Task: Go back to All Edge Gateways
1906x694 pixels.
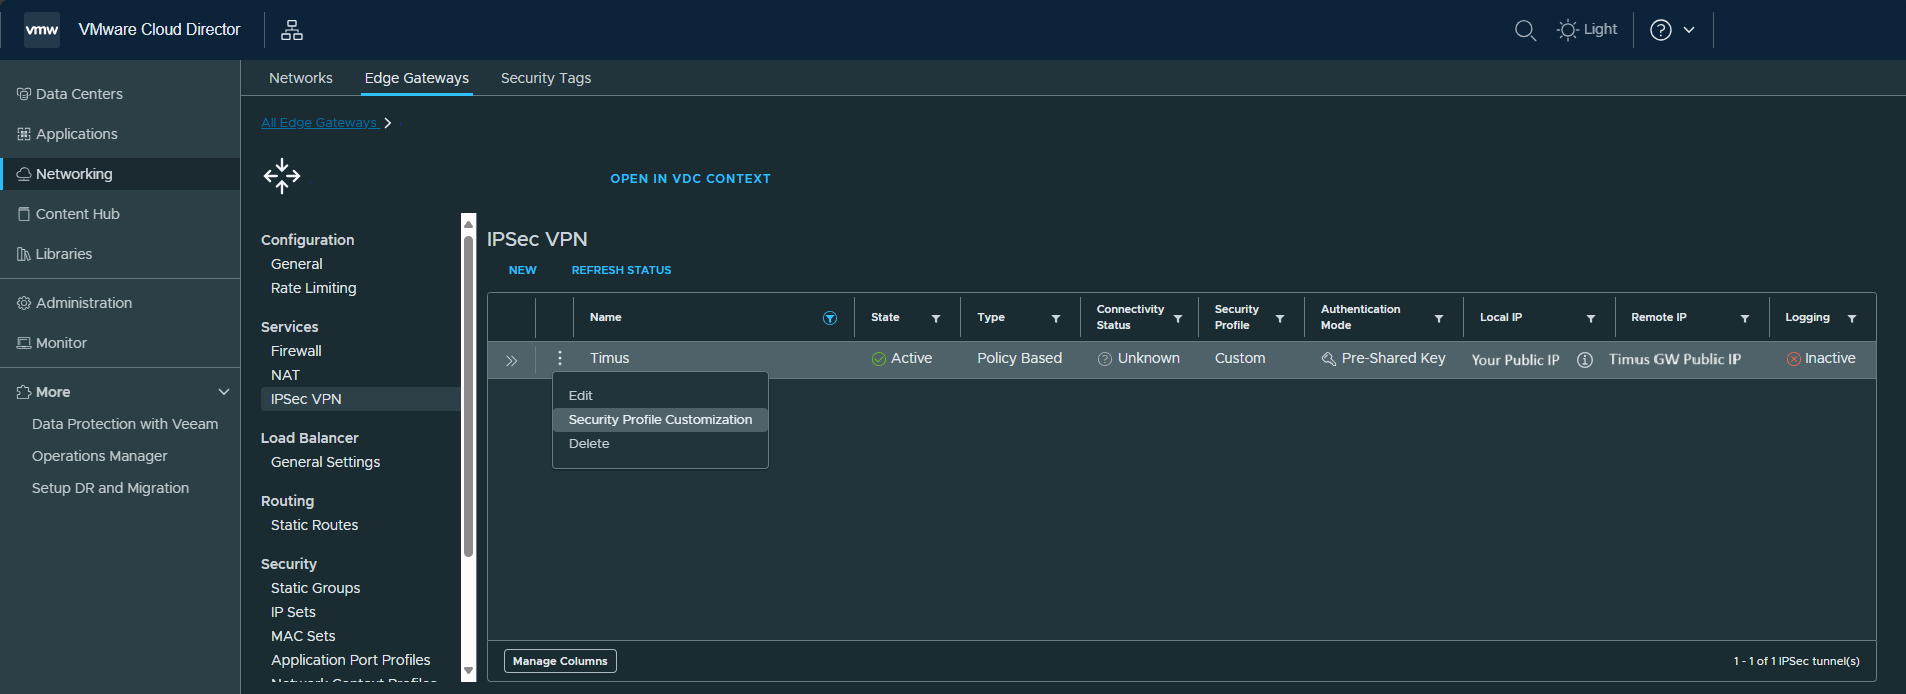Action: (x=319, y=123)
